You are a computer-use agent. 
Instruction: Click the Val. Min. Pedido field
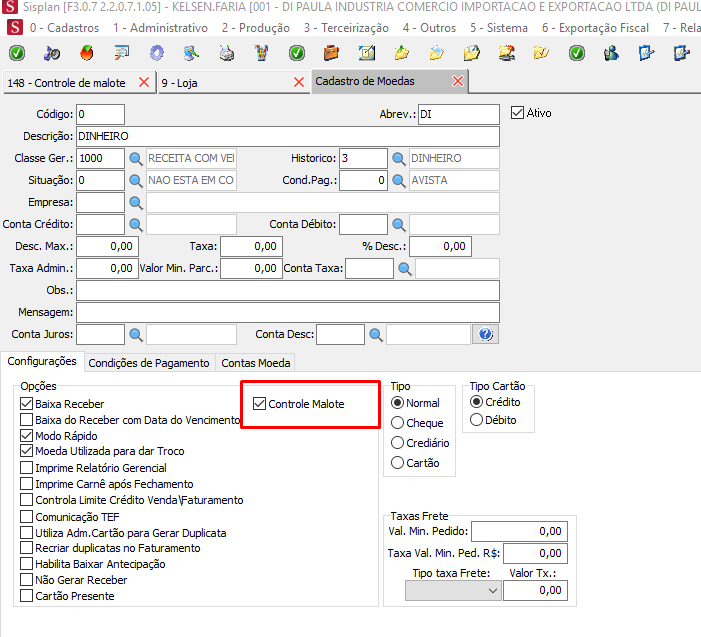519,532
